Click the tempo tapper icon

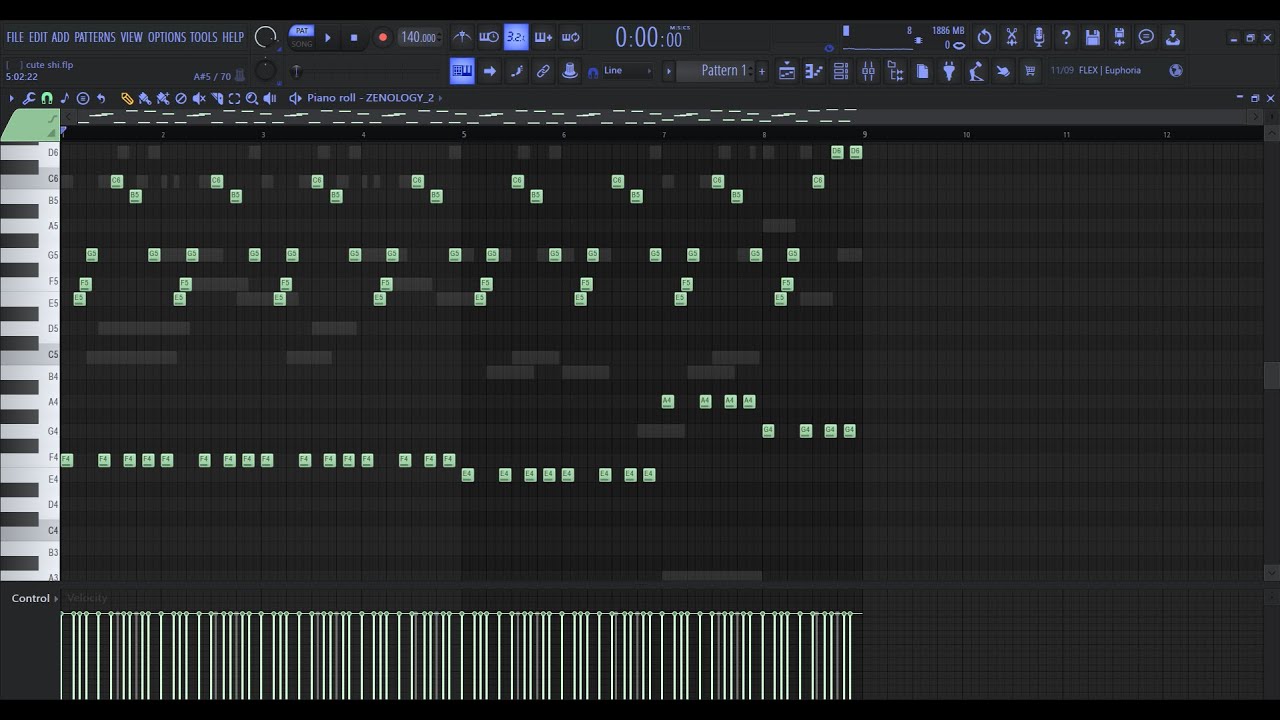[x=975, y=71]
